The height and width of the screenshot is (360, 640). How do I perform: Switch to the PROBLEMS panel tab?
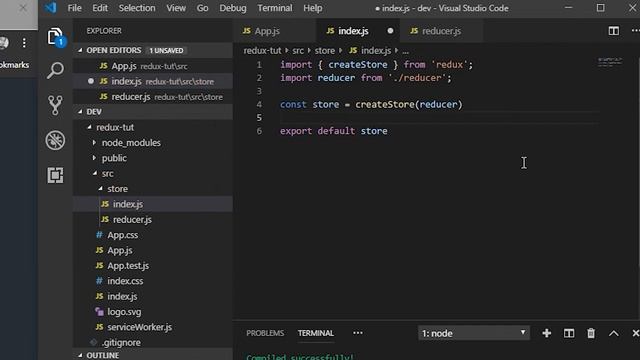click(265, 333)
